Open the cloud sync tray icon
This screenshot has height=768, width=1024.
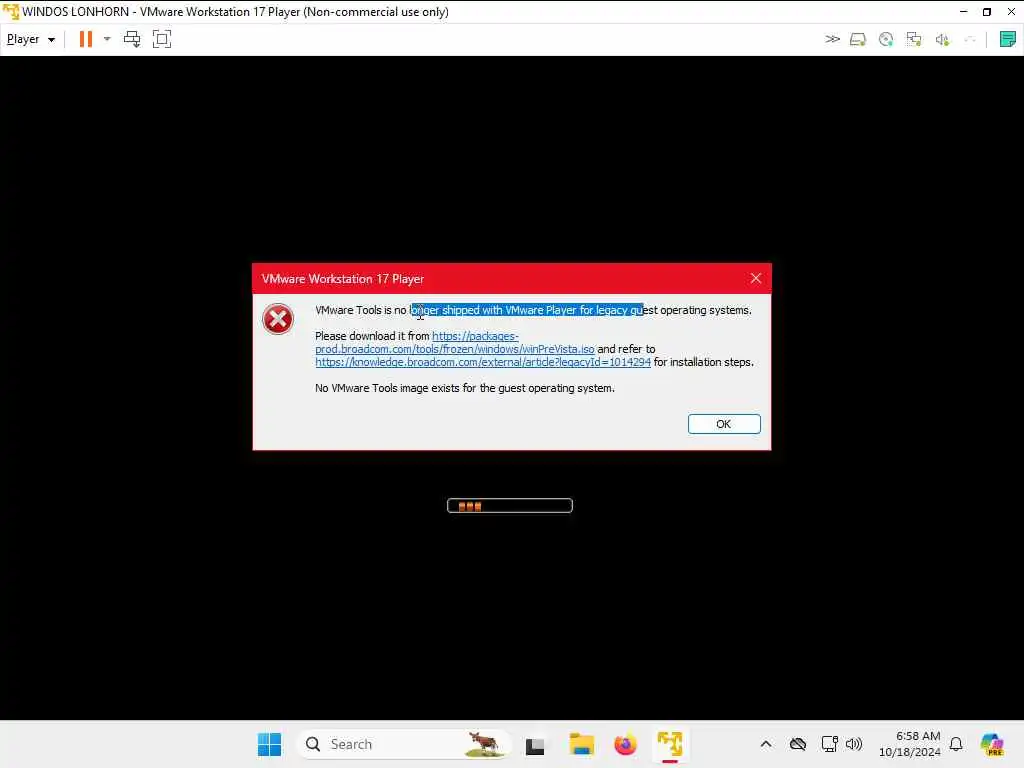tap(797, 744)
